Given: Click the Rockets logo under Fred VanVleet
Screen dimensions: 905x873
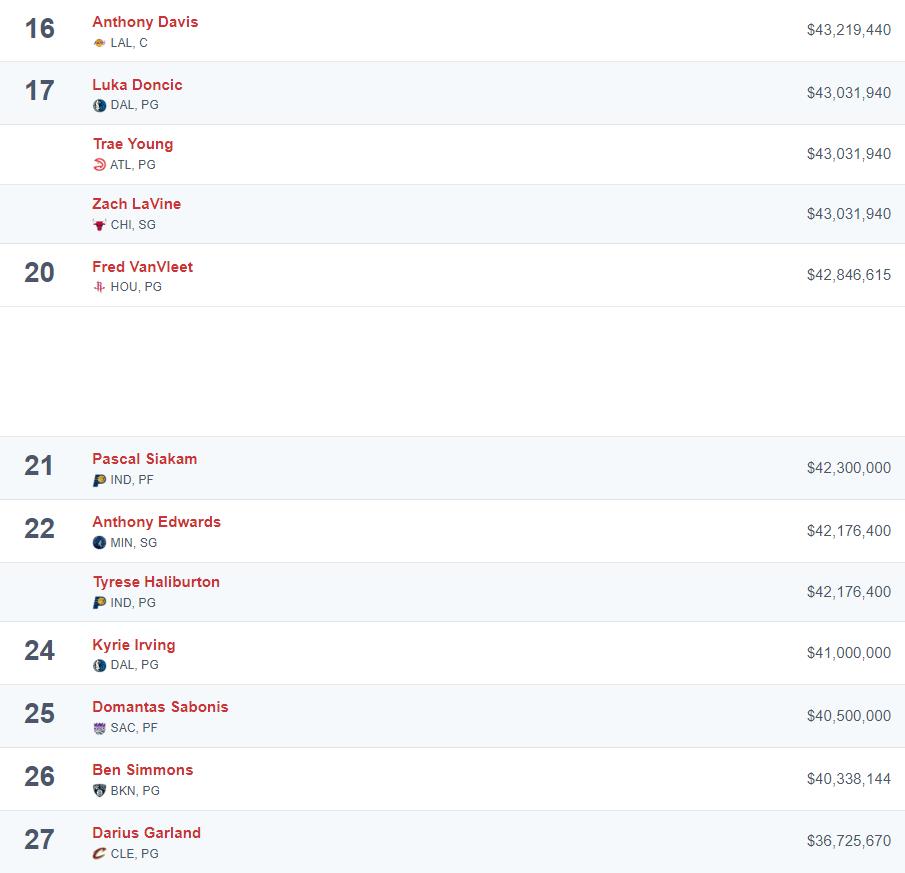Looking at the screenshot, I should click(x=99, y=287).
